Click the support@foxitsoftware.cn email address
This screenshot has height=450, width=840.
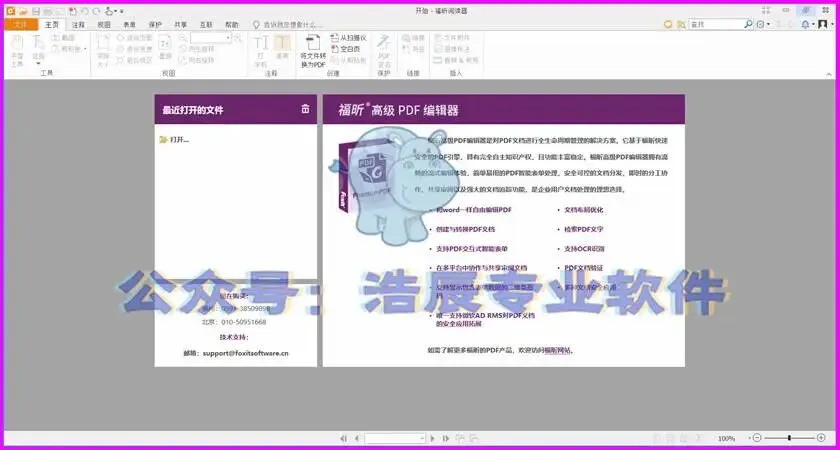tap(245, 354)
